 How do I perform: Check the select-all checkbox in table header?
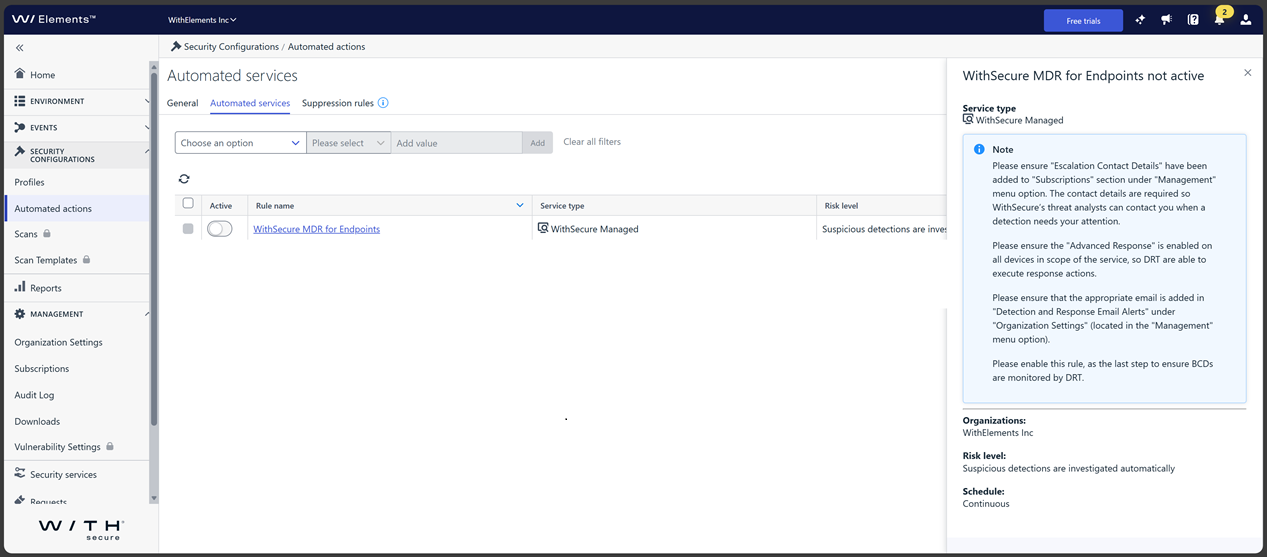(x=188, y=204)
